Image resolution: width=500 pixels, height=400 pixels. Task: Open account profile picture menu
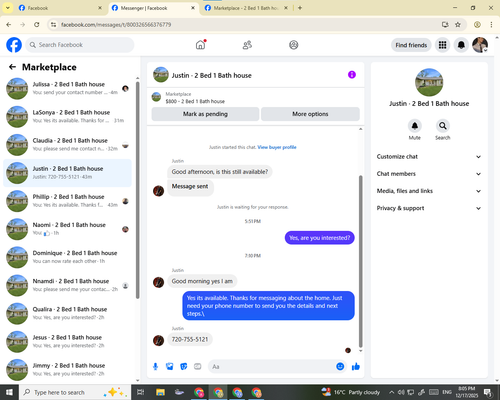480,45
